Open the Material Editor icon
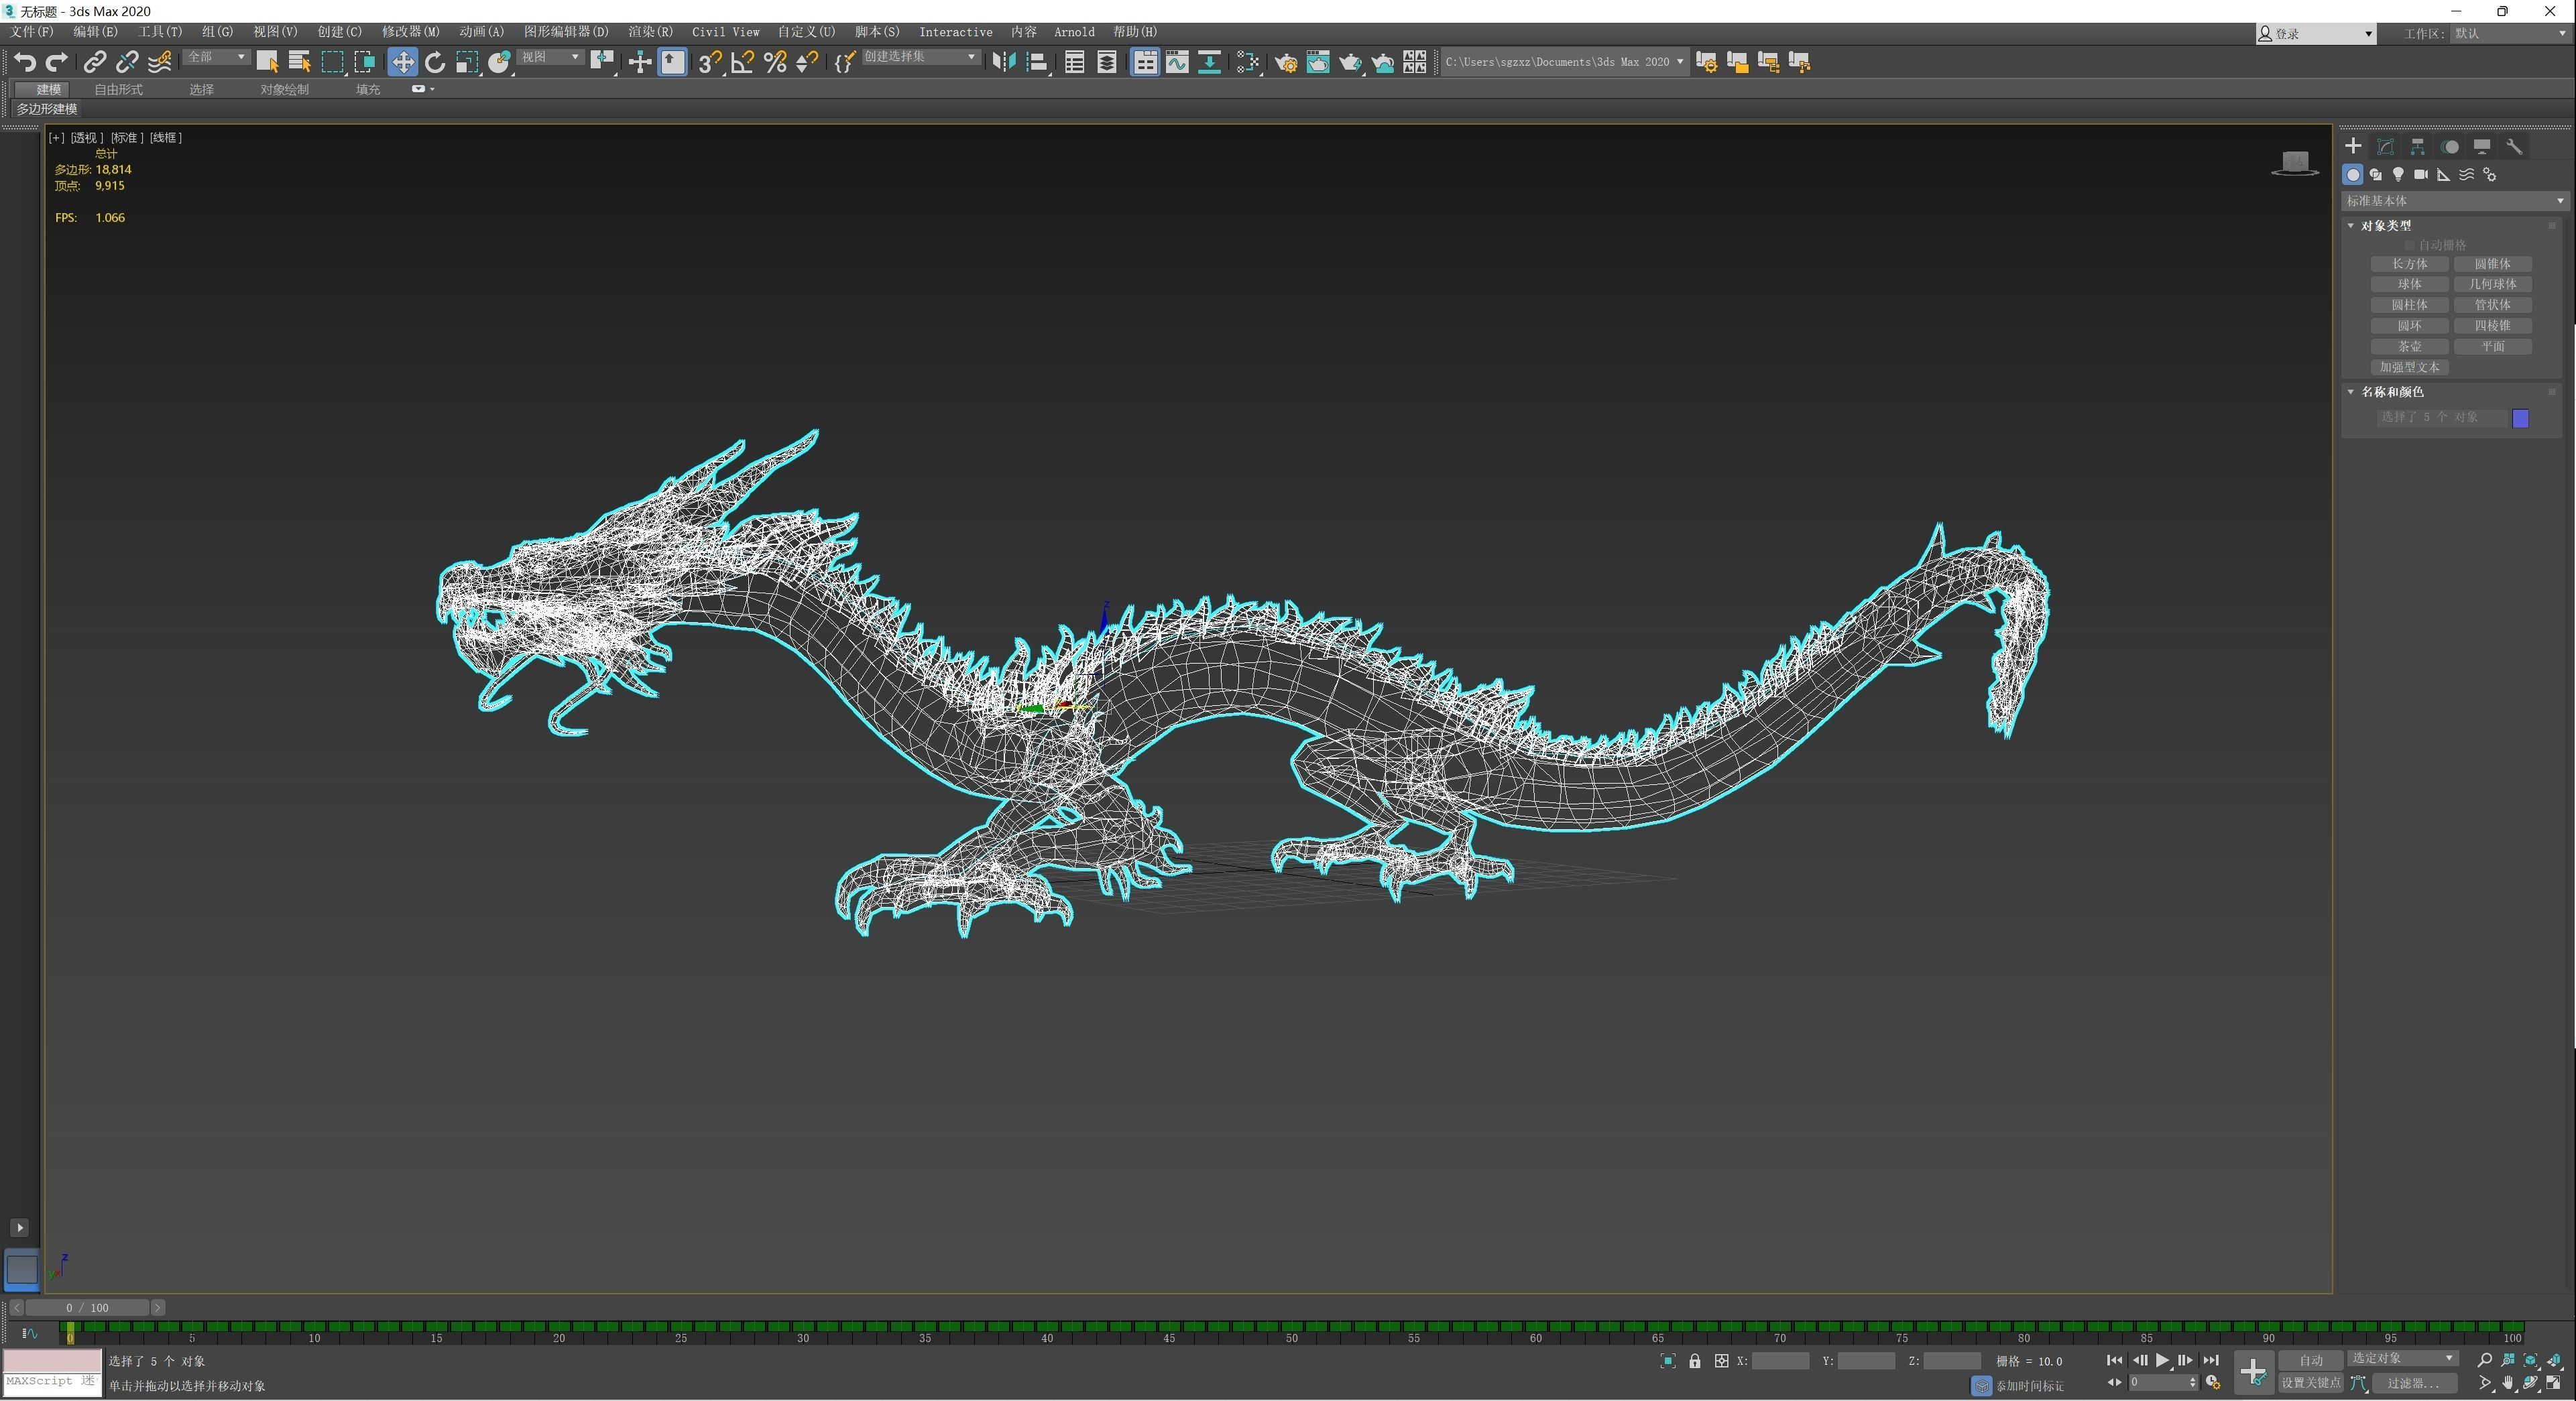2576x1401 pixels. pyautogui.click(x=1247, y=62)
